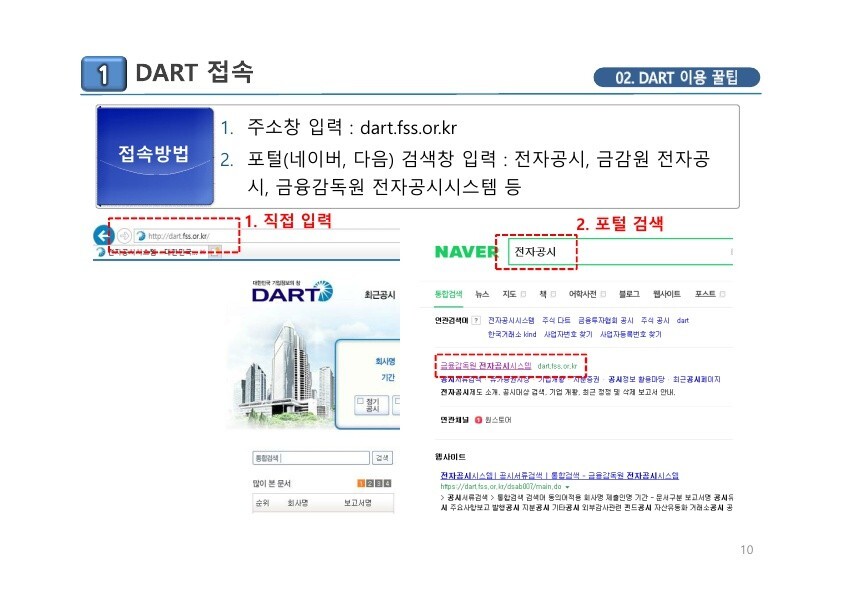Viewport: 842px width, 595px height.
Task: Click related search 주식 다트
Action: (x=556, y=321)
